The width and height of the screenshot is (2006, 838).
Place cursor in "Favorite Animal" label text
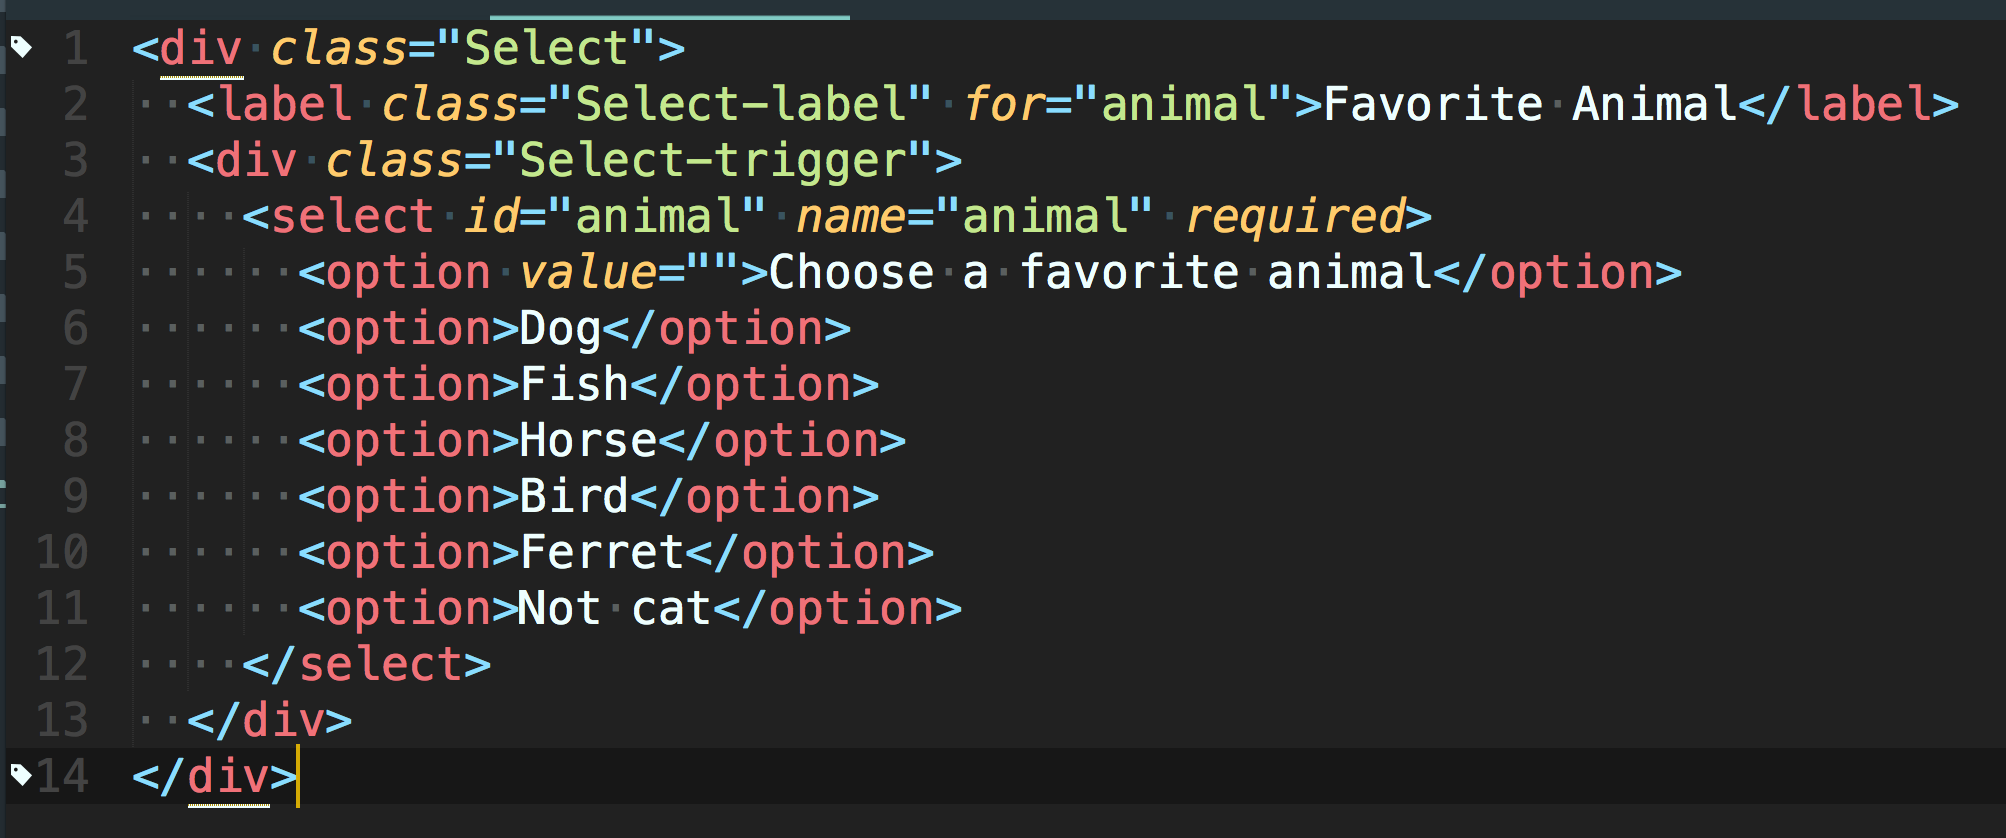click(1530, 104)
